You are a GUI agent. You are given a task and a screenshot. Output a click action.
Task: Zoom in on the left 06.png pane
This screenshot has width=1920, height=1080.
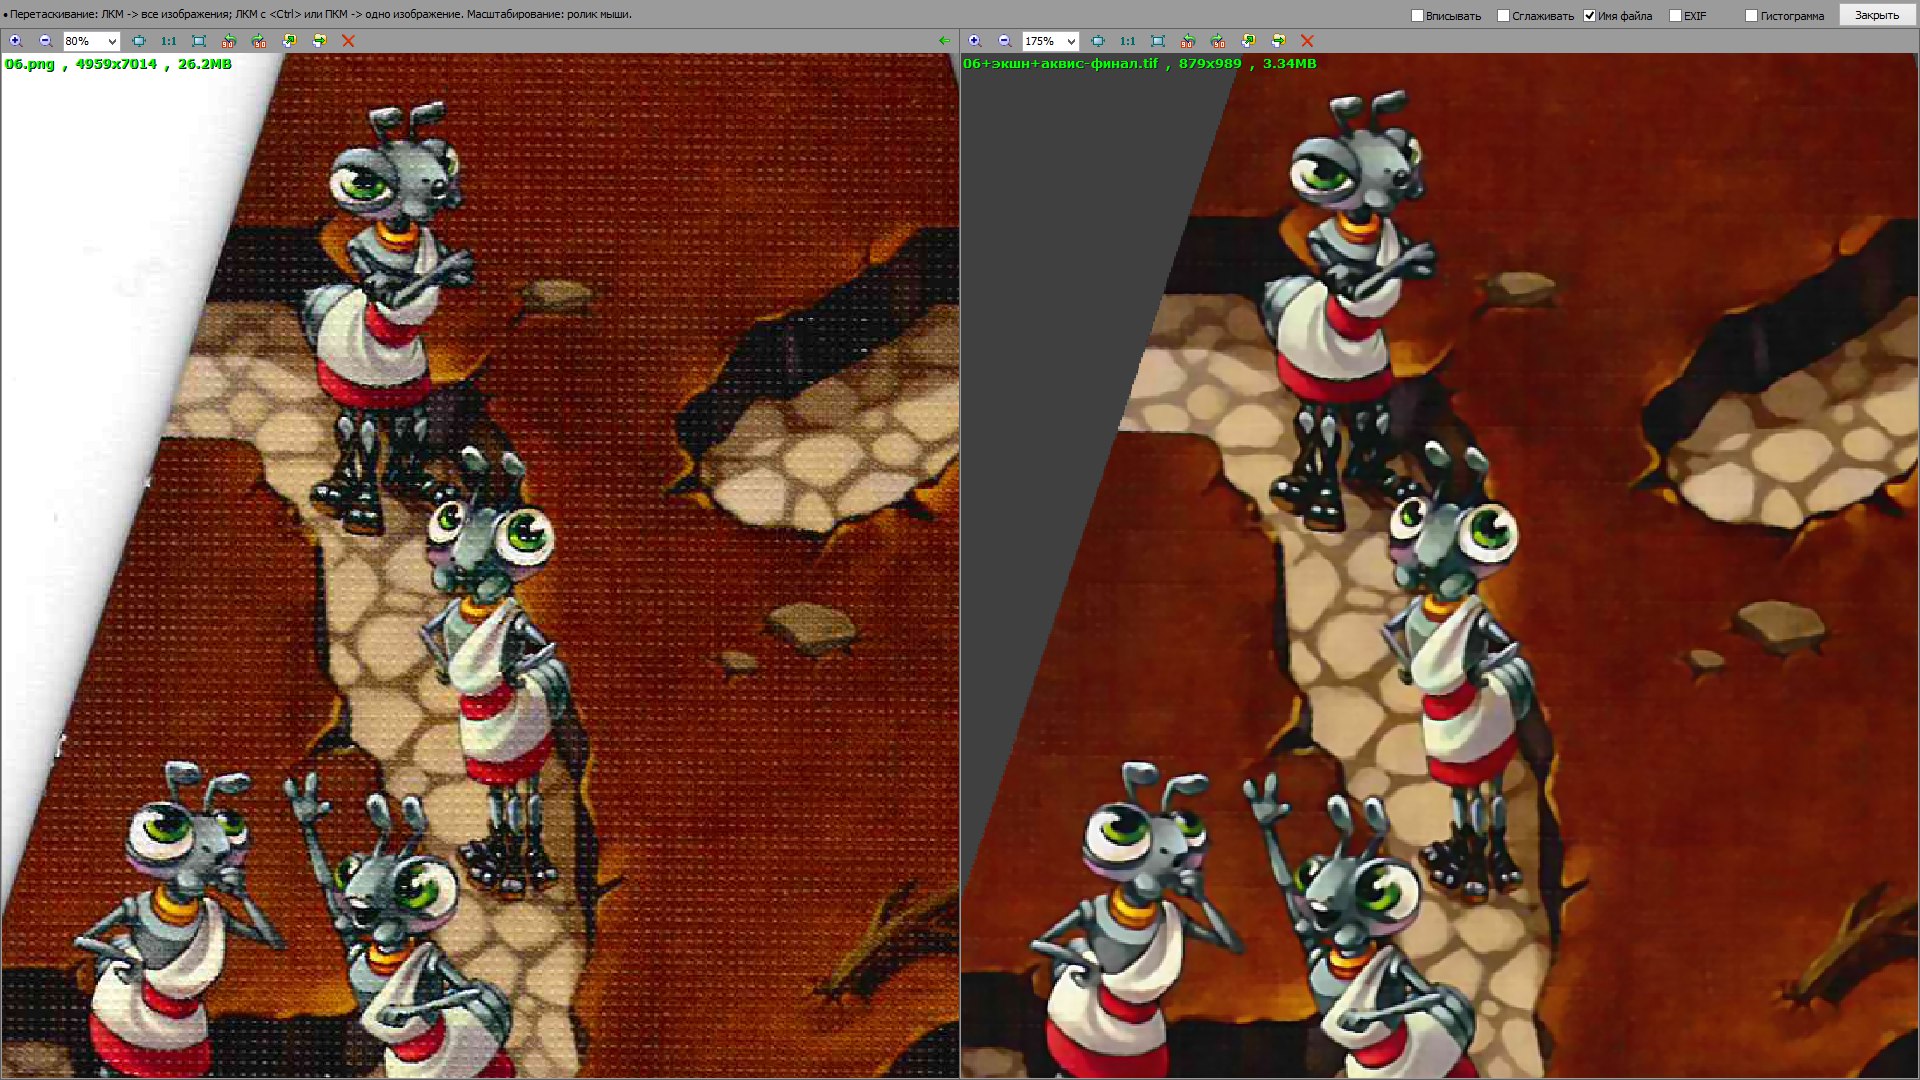(16, 41)
